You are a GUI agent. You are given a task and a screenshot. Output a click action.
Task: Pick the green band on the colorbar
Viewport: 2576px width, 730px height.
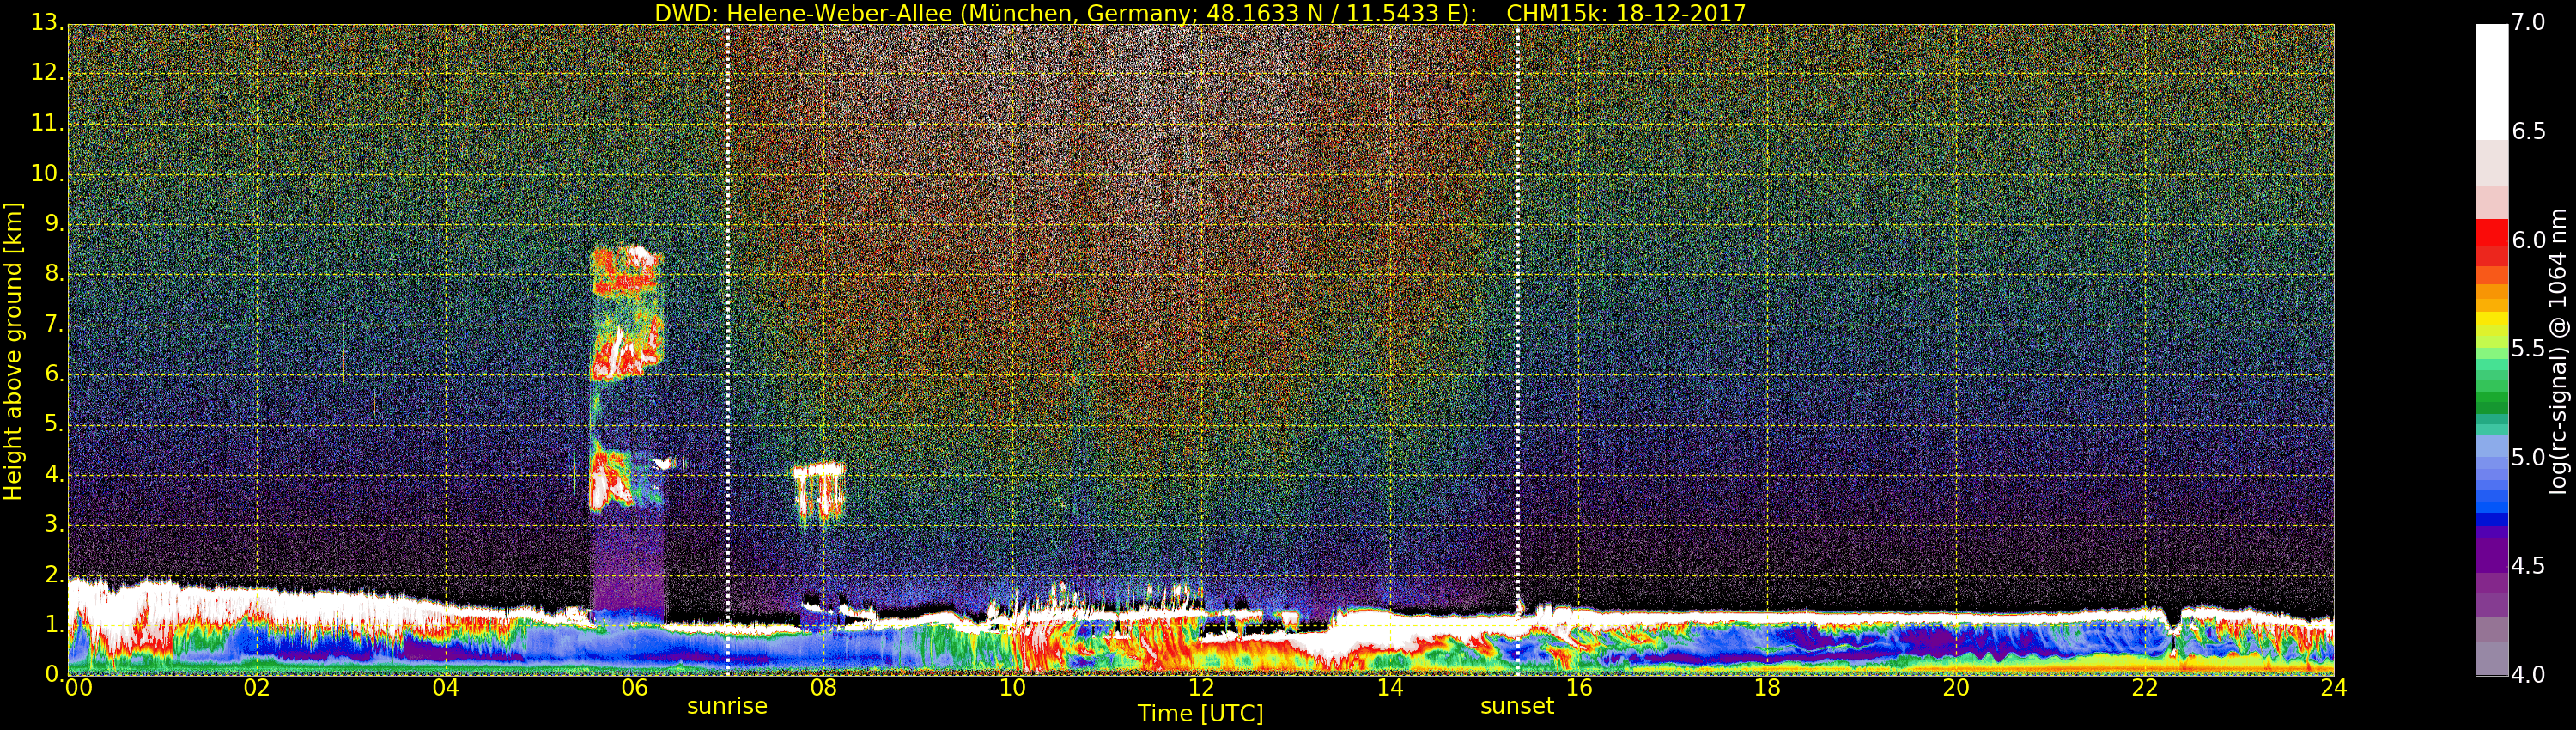tap(2491, 400)
